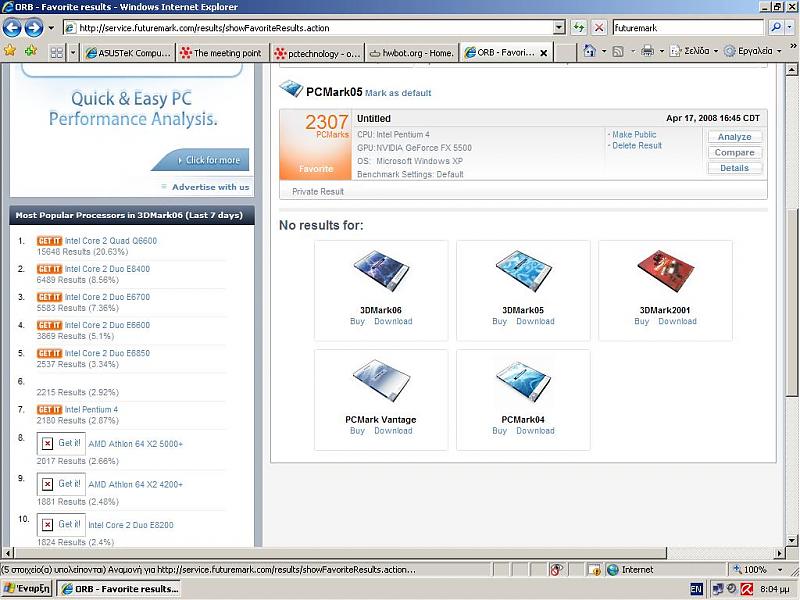Click Download under 3DMark06
800x600 pixels.
tap(393, 321)
